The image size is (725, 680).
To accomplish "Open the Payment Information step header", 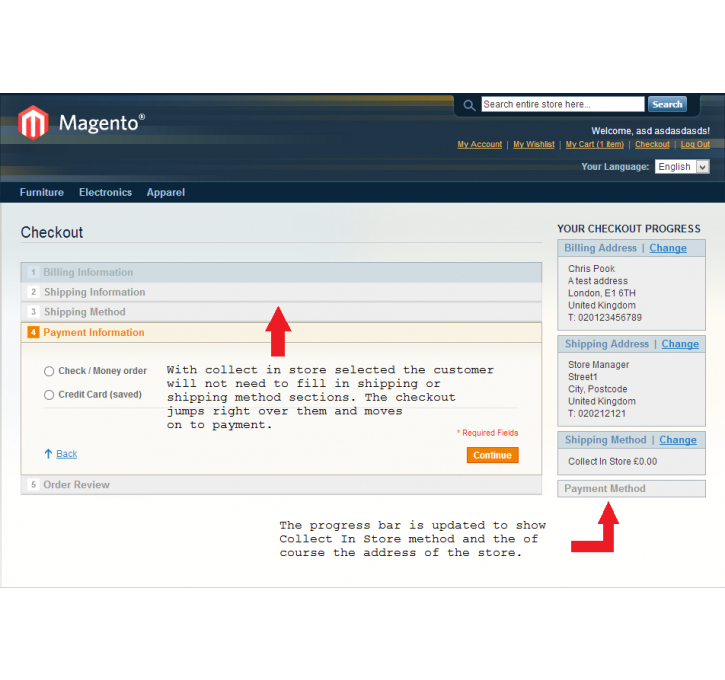I will [x=281, y=332].
